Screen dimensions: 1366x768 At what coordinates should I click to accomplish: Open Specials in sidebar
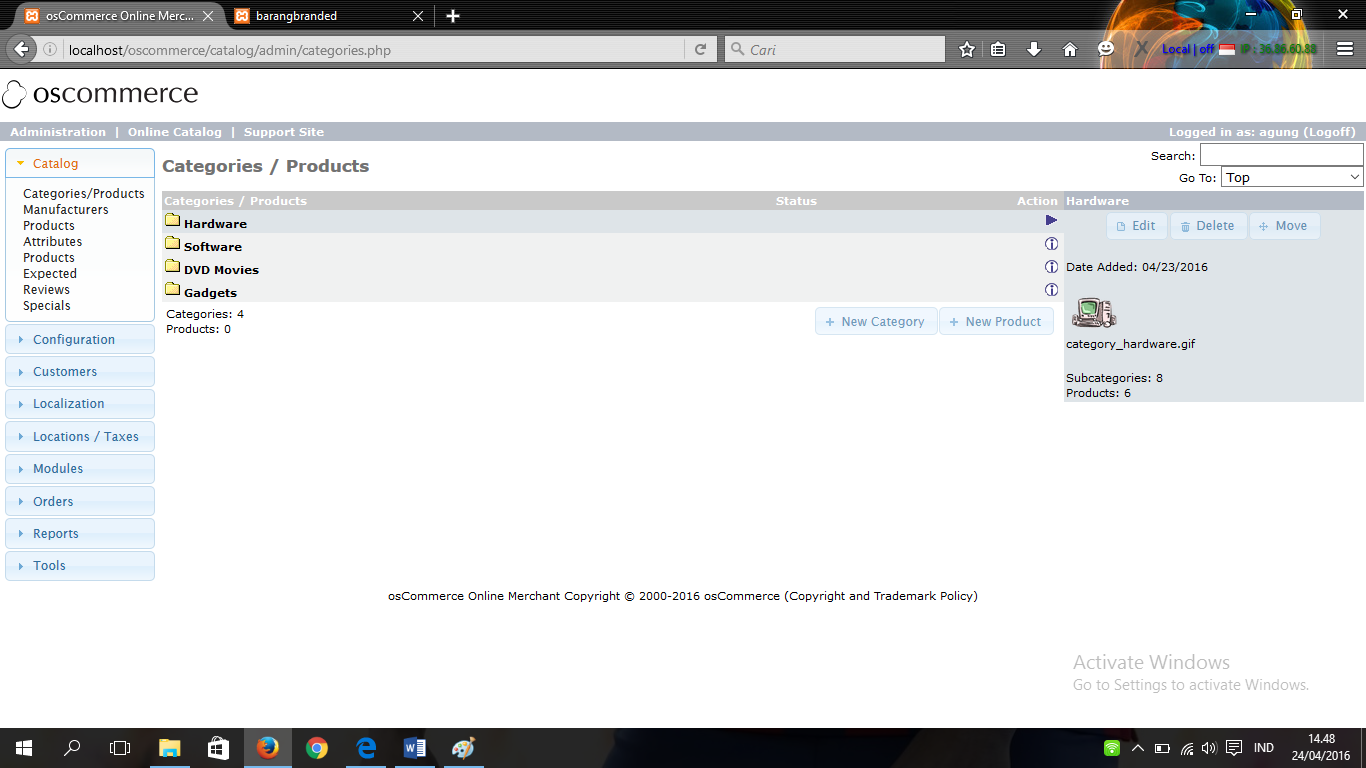tap(47, 306)
